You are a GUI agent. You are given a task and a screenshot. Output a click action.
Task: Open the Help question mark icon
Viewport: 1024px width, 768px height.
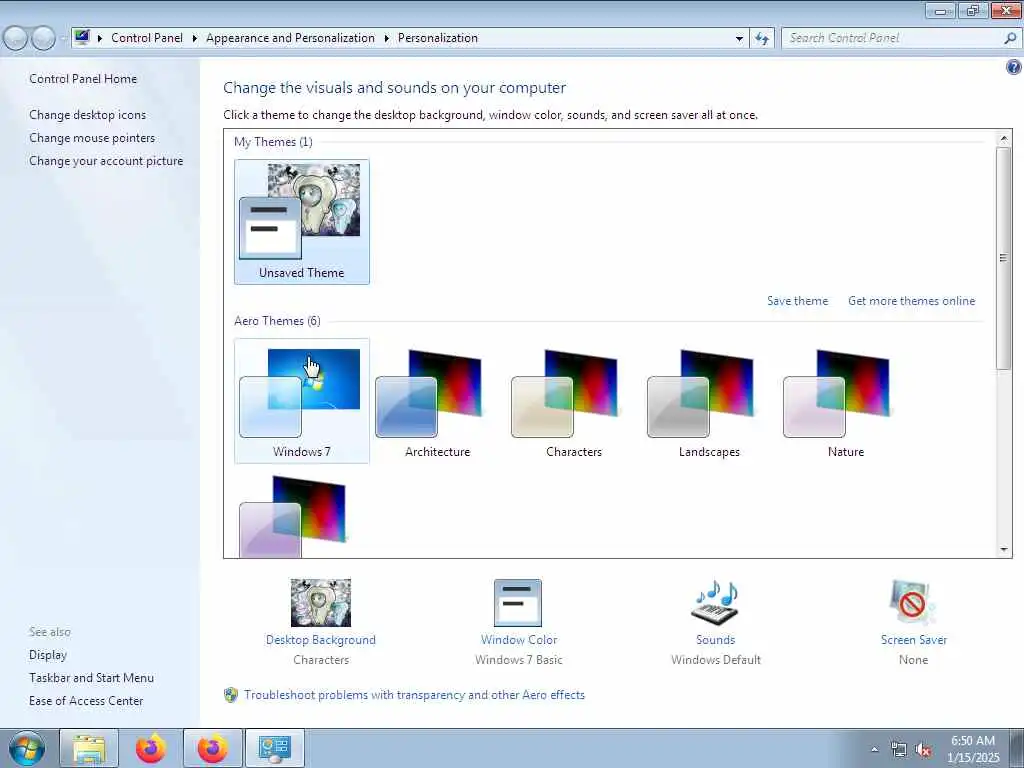pyautogui.click(x=1014, y=67)
